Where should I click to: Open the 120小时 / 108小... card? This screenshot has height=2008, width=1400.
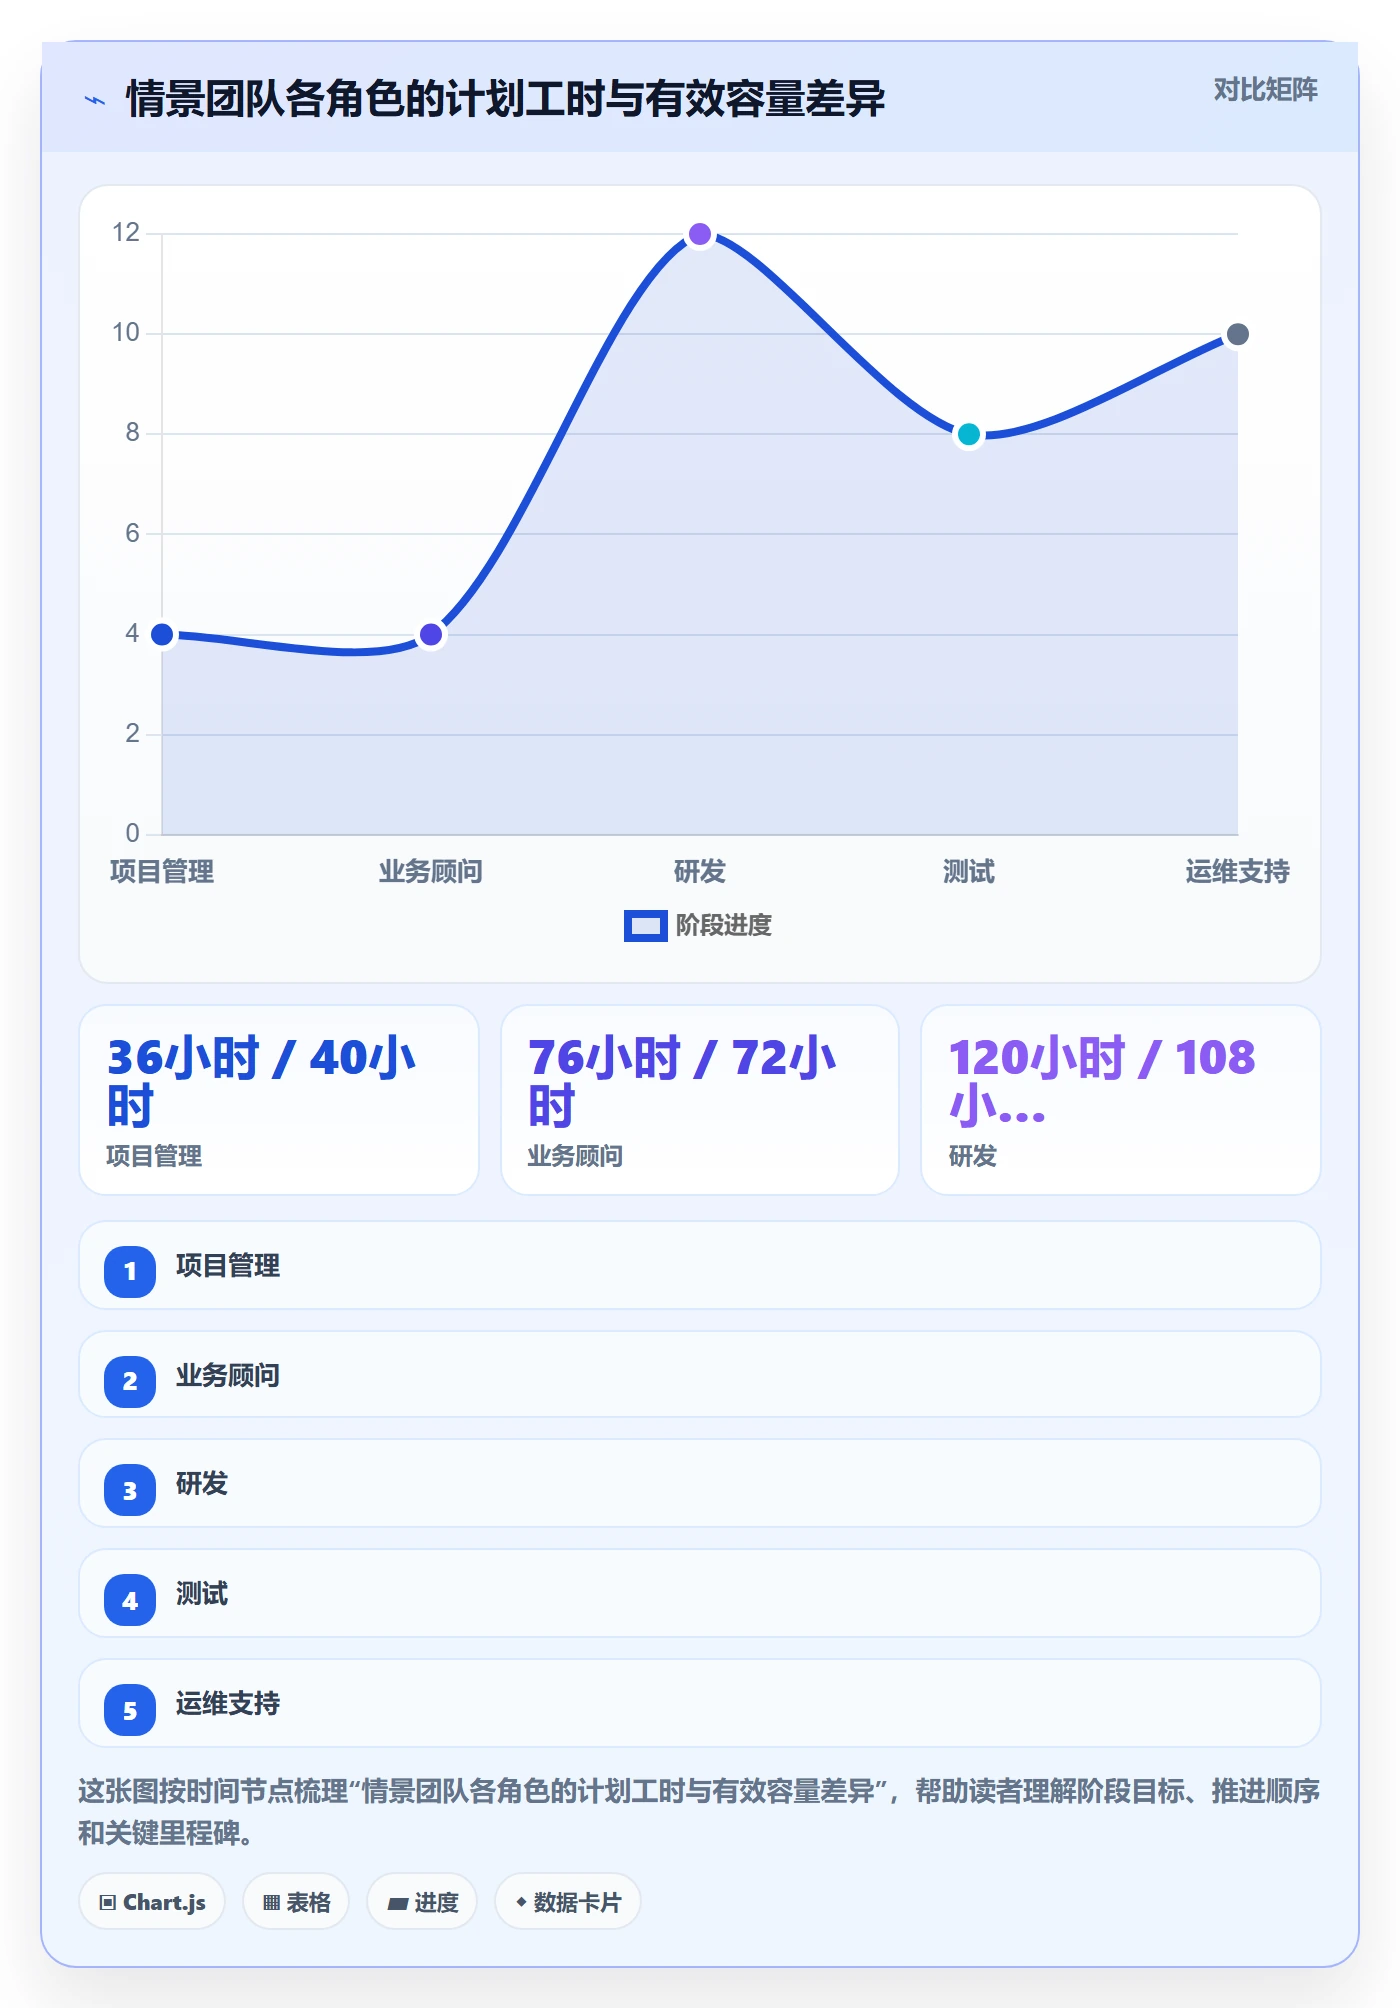(x=1121, y=1100)
